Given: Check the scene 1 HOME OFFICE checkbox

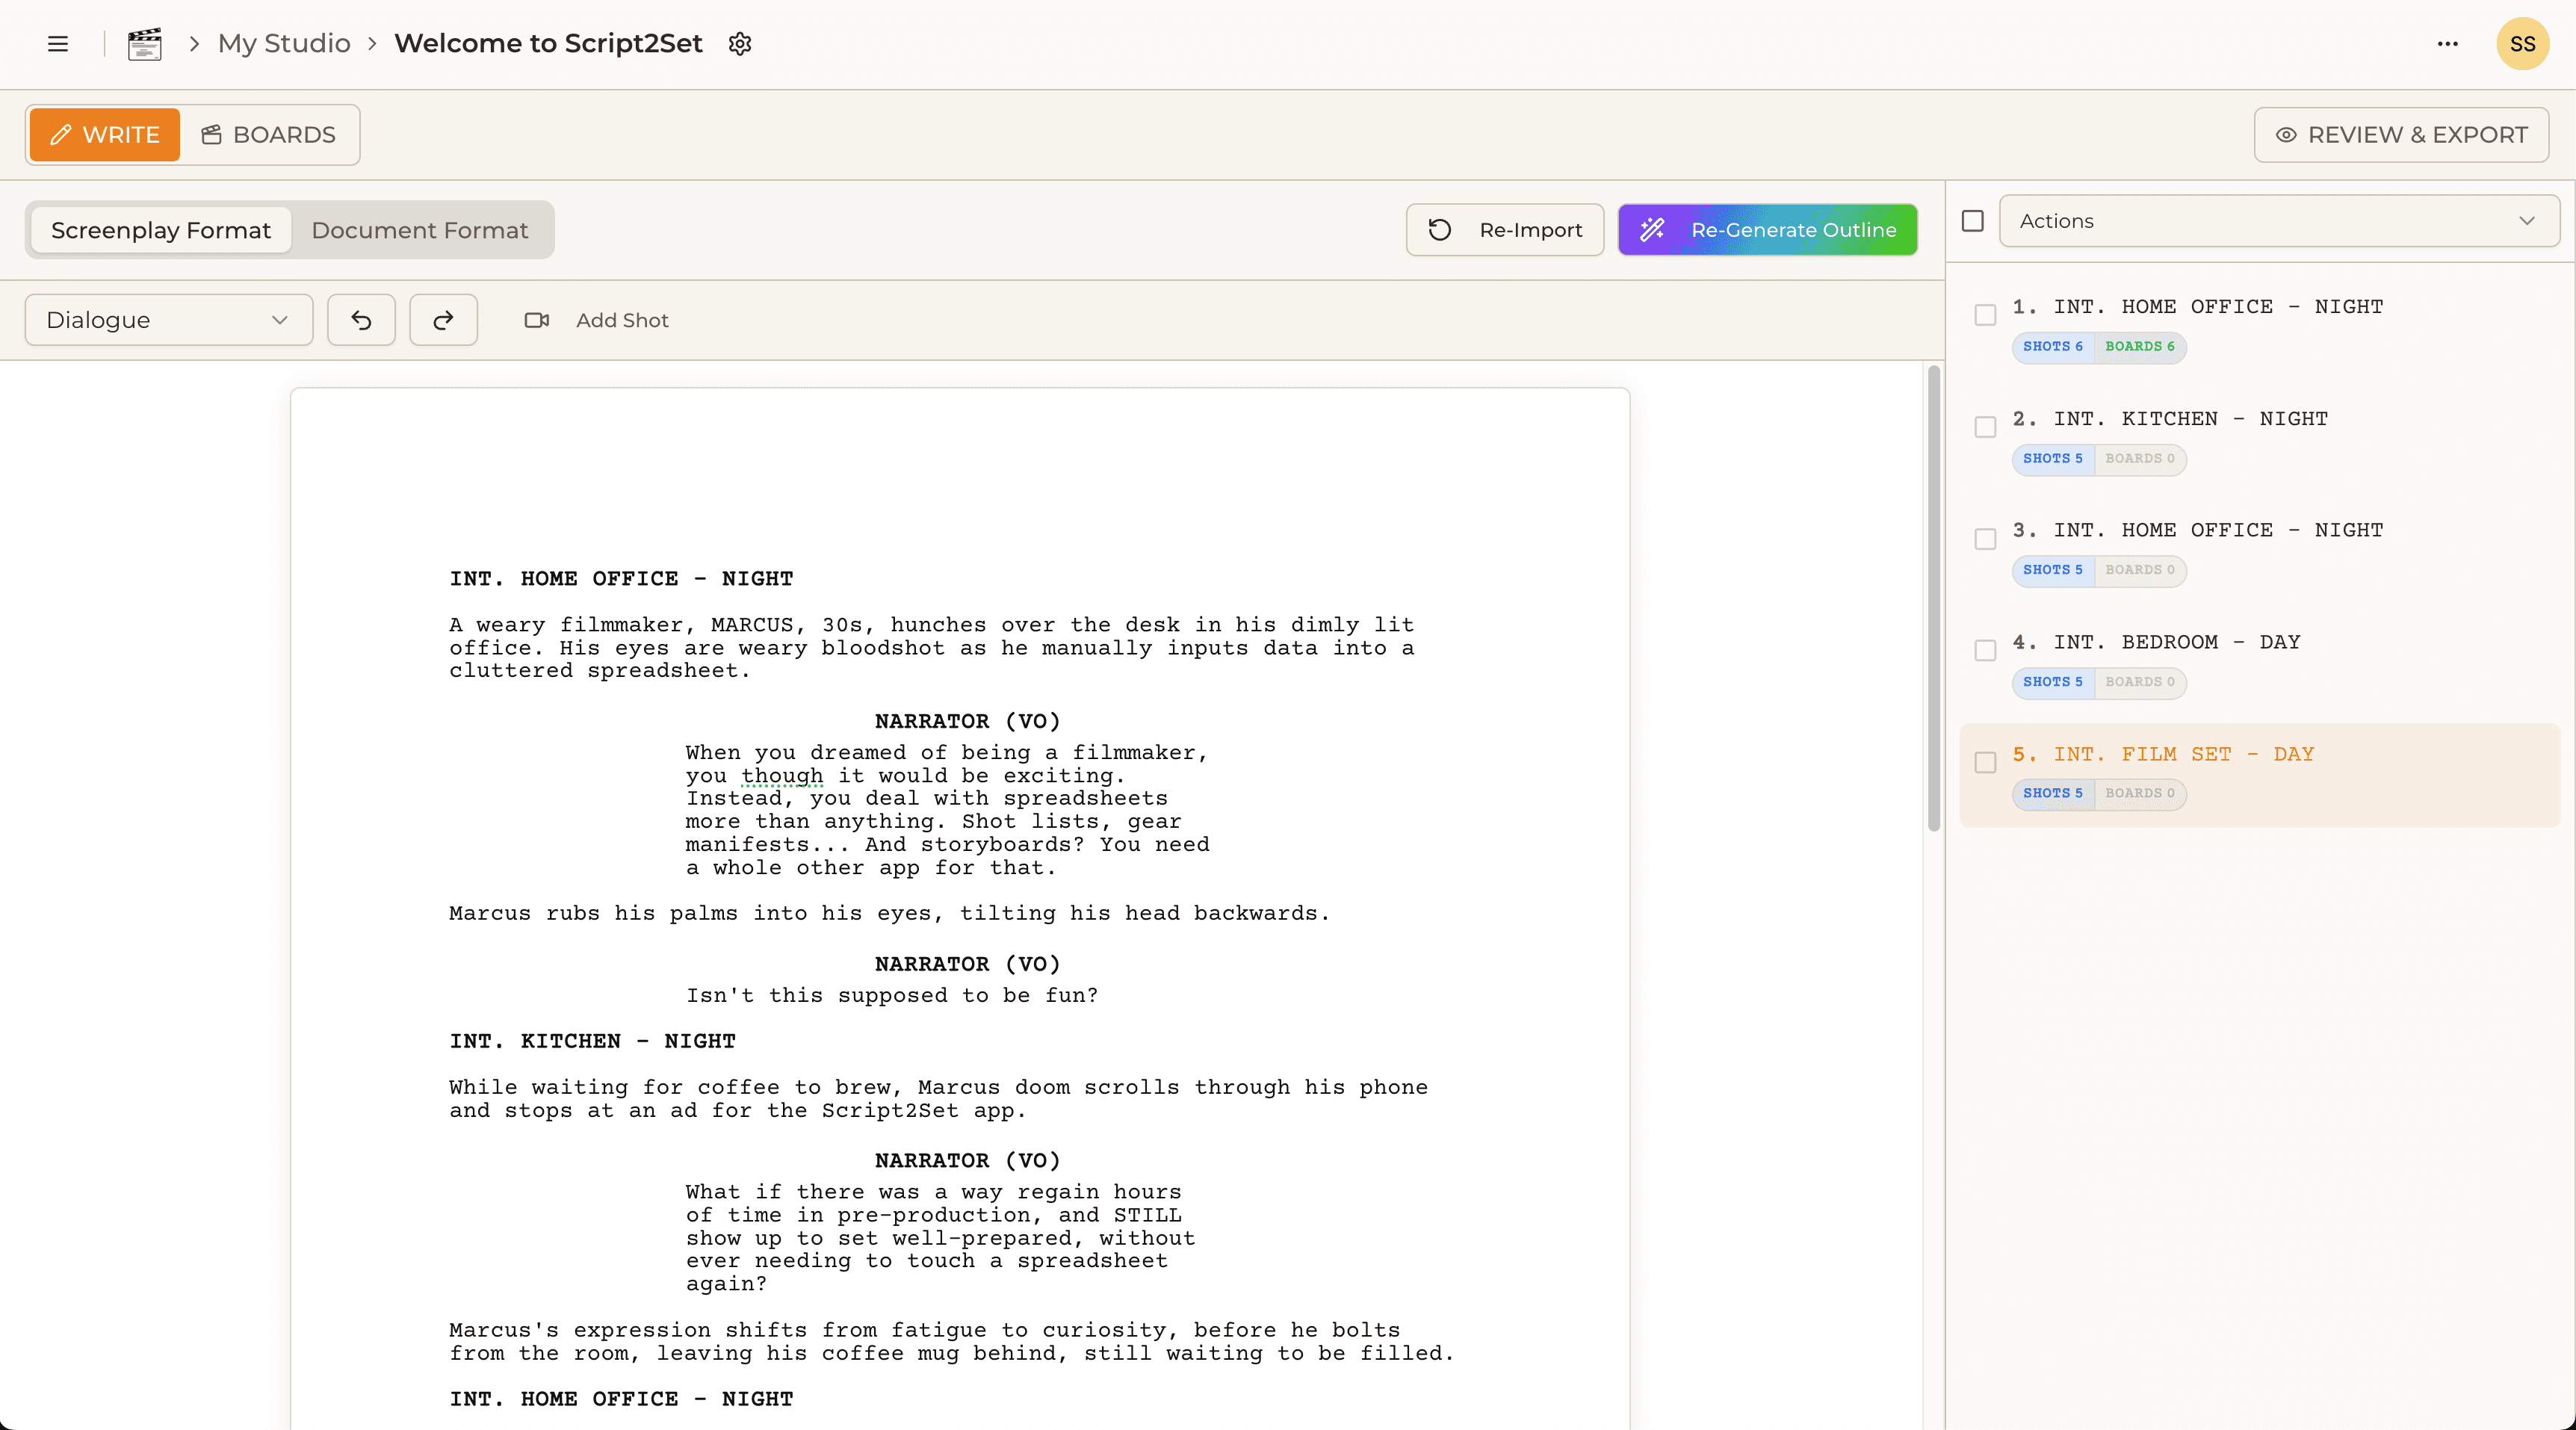Looking at the screenshot, I should click(1985, 314).
